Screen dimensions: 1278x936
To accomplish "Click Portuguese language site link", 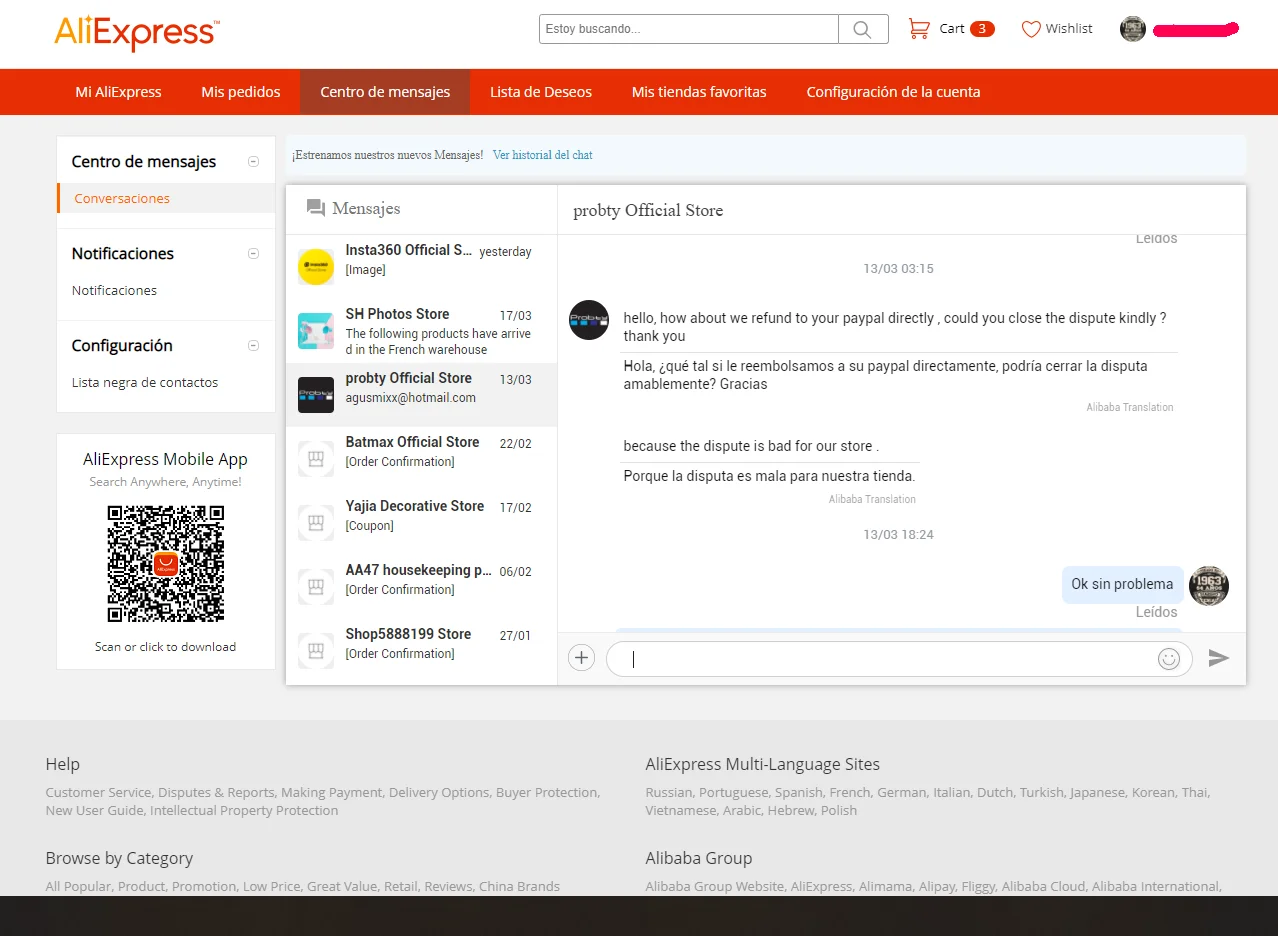I will (x=733, y=793).
